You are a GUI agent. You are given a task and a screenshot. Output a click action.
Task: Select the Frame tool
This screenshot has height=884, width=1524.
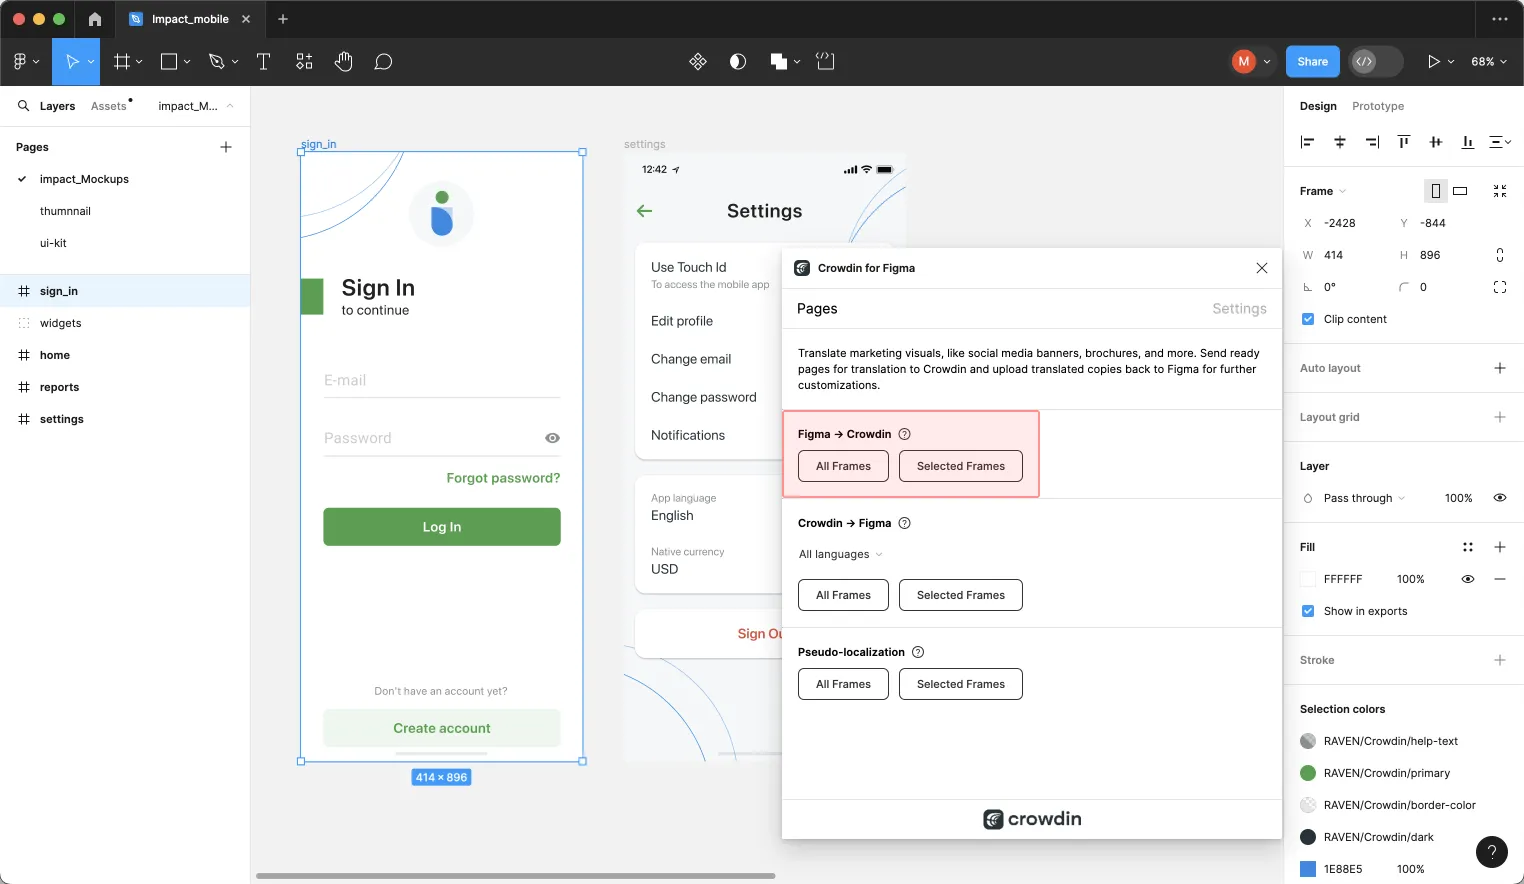click(x=122, y=62)
